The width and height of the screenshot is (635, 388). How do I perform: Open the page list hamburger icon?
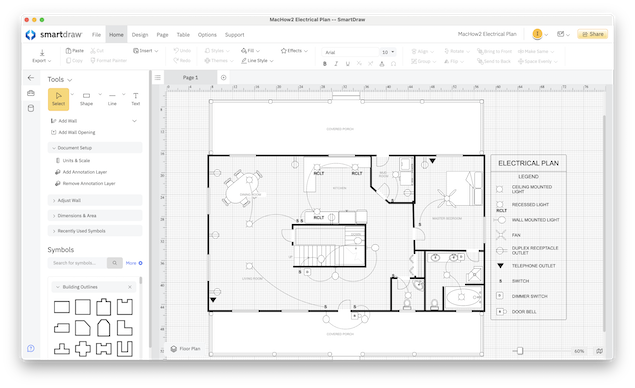coord(158,77)
